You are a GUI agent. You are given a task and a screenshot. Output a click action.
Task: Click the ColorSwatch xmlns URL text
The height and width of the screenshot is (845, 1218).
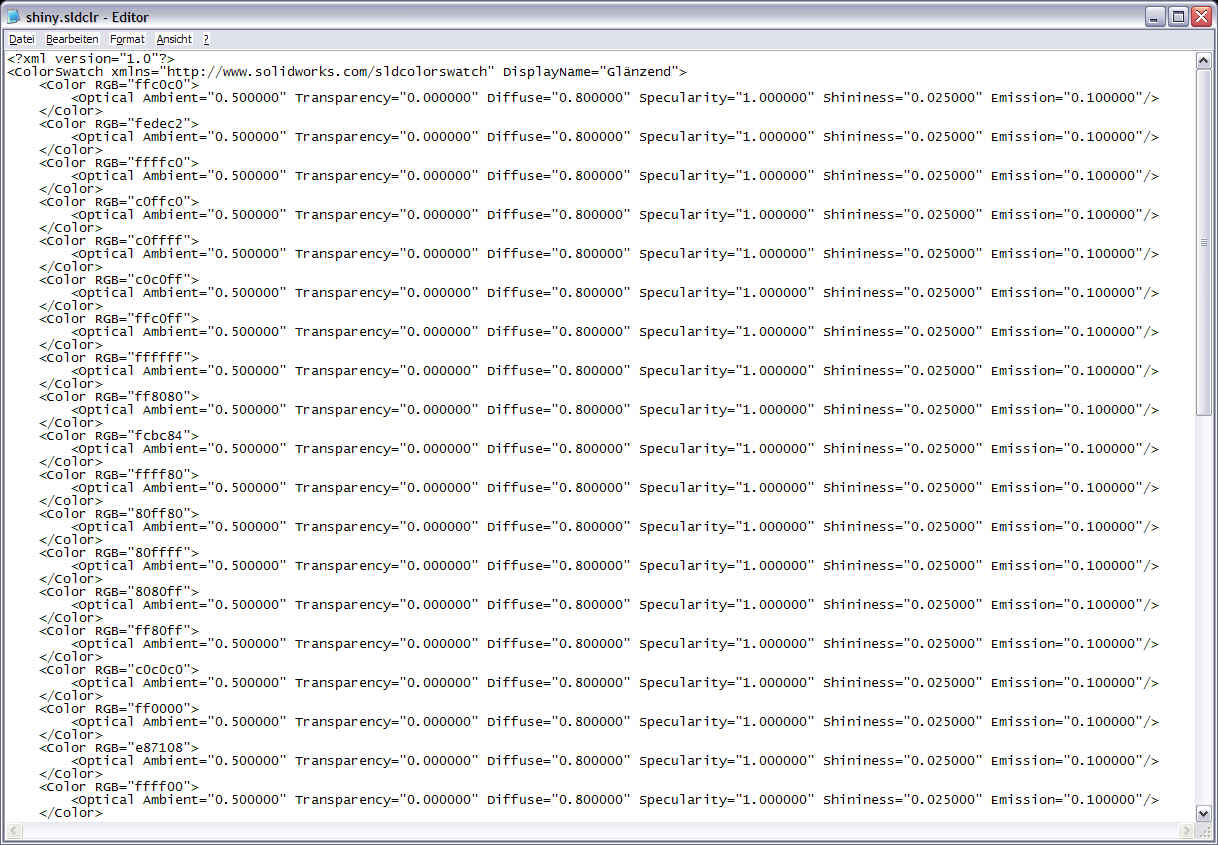coord(331,72)
